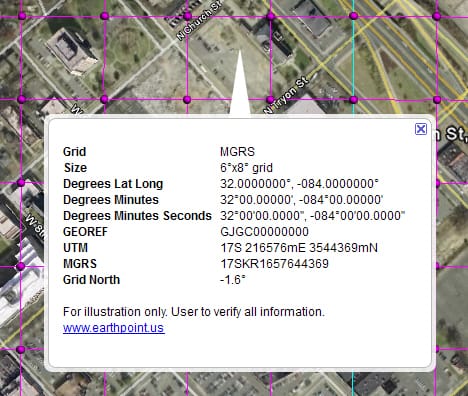Select the UTM value 17S 216576mE 3544369mN
Image resolution: width=468 pixels, height=396 pixels.
click(x=299, y=248)
